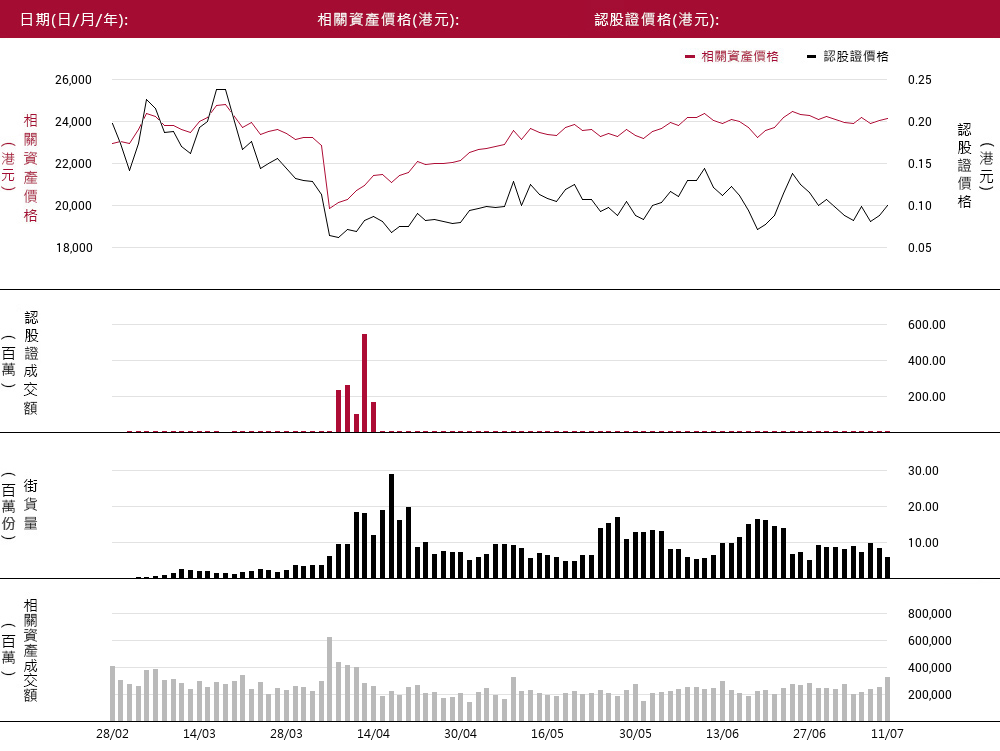Click the black 認股證價格 legend color marker
This screenshot has height=751, width=1000.
(x=811, y=57)
